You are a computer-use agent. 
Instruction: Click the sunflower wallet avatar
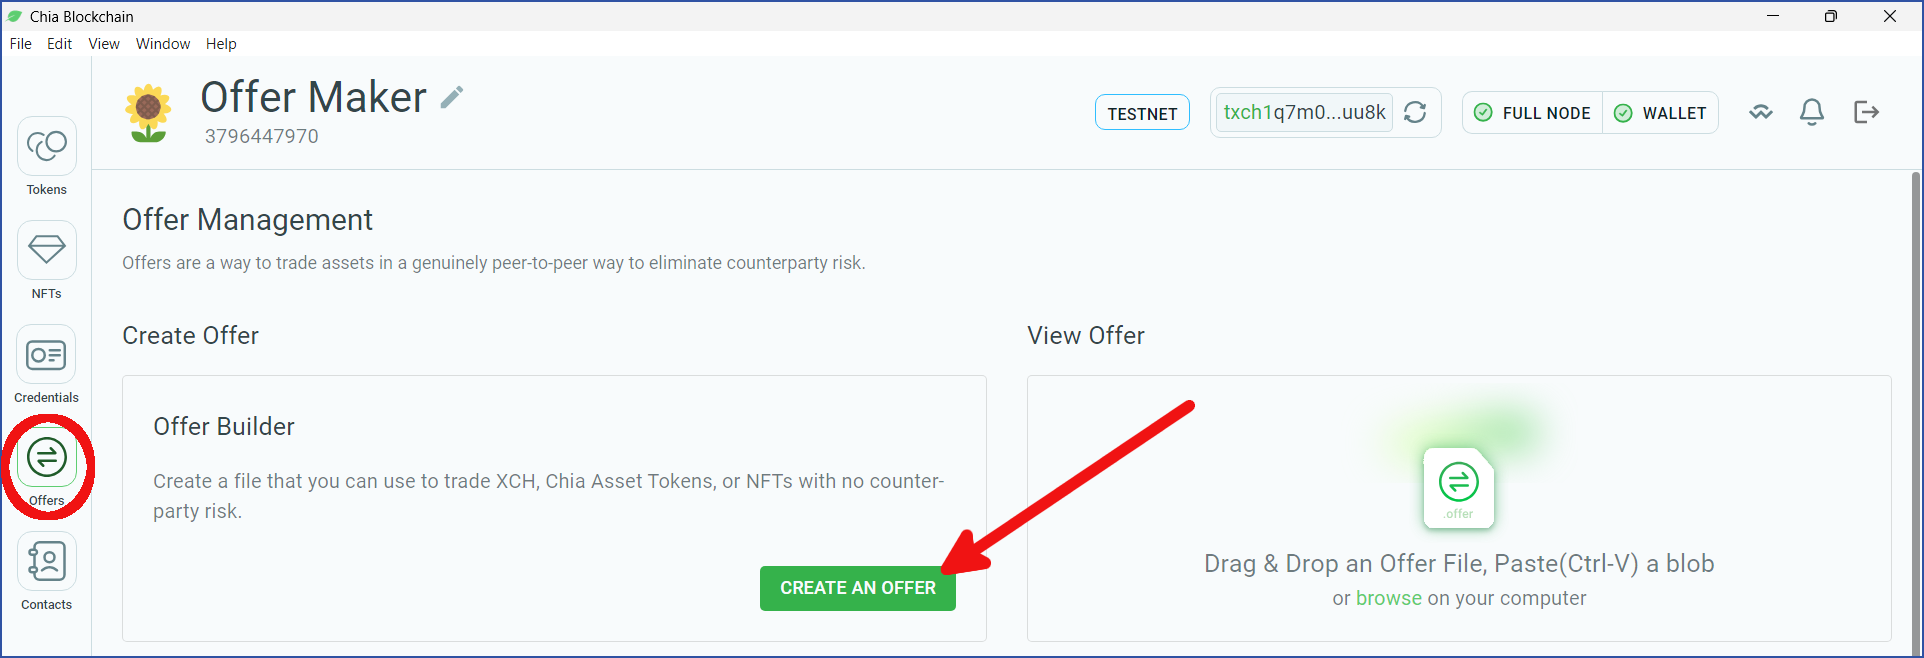coord(148,113)
